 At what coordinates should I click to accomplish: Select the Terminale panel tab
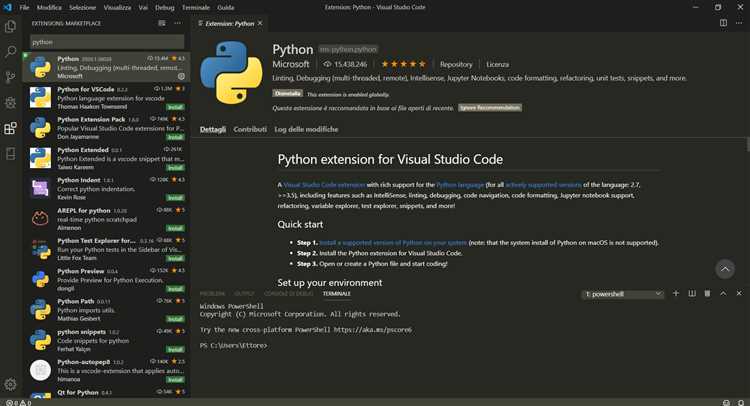336,294
